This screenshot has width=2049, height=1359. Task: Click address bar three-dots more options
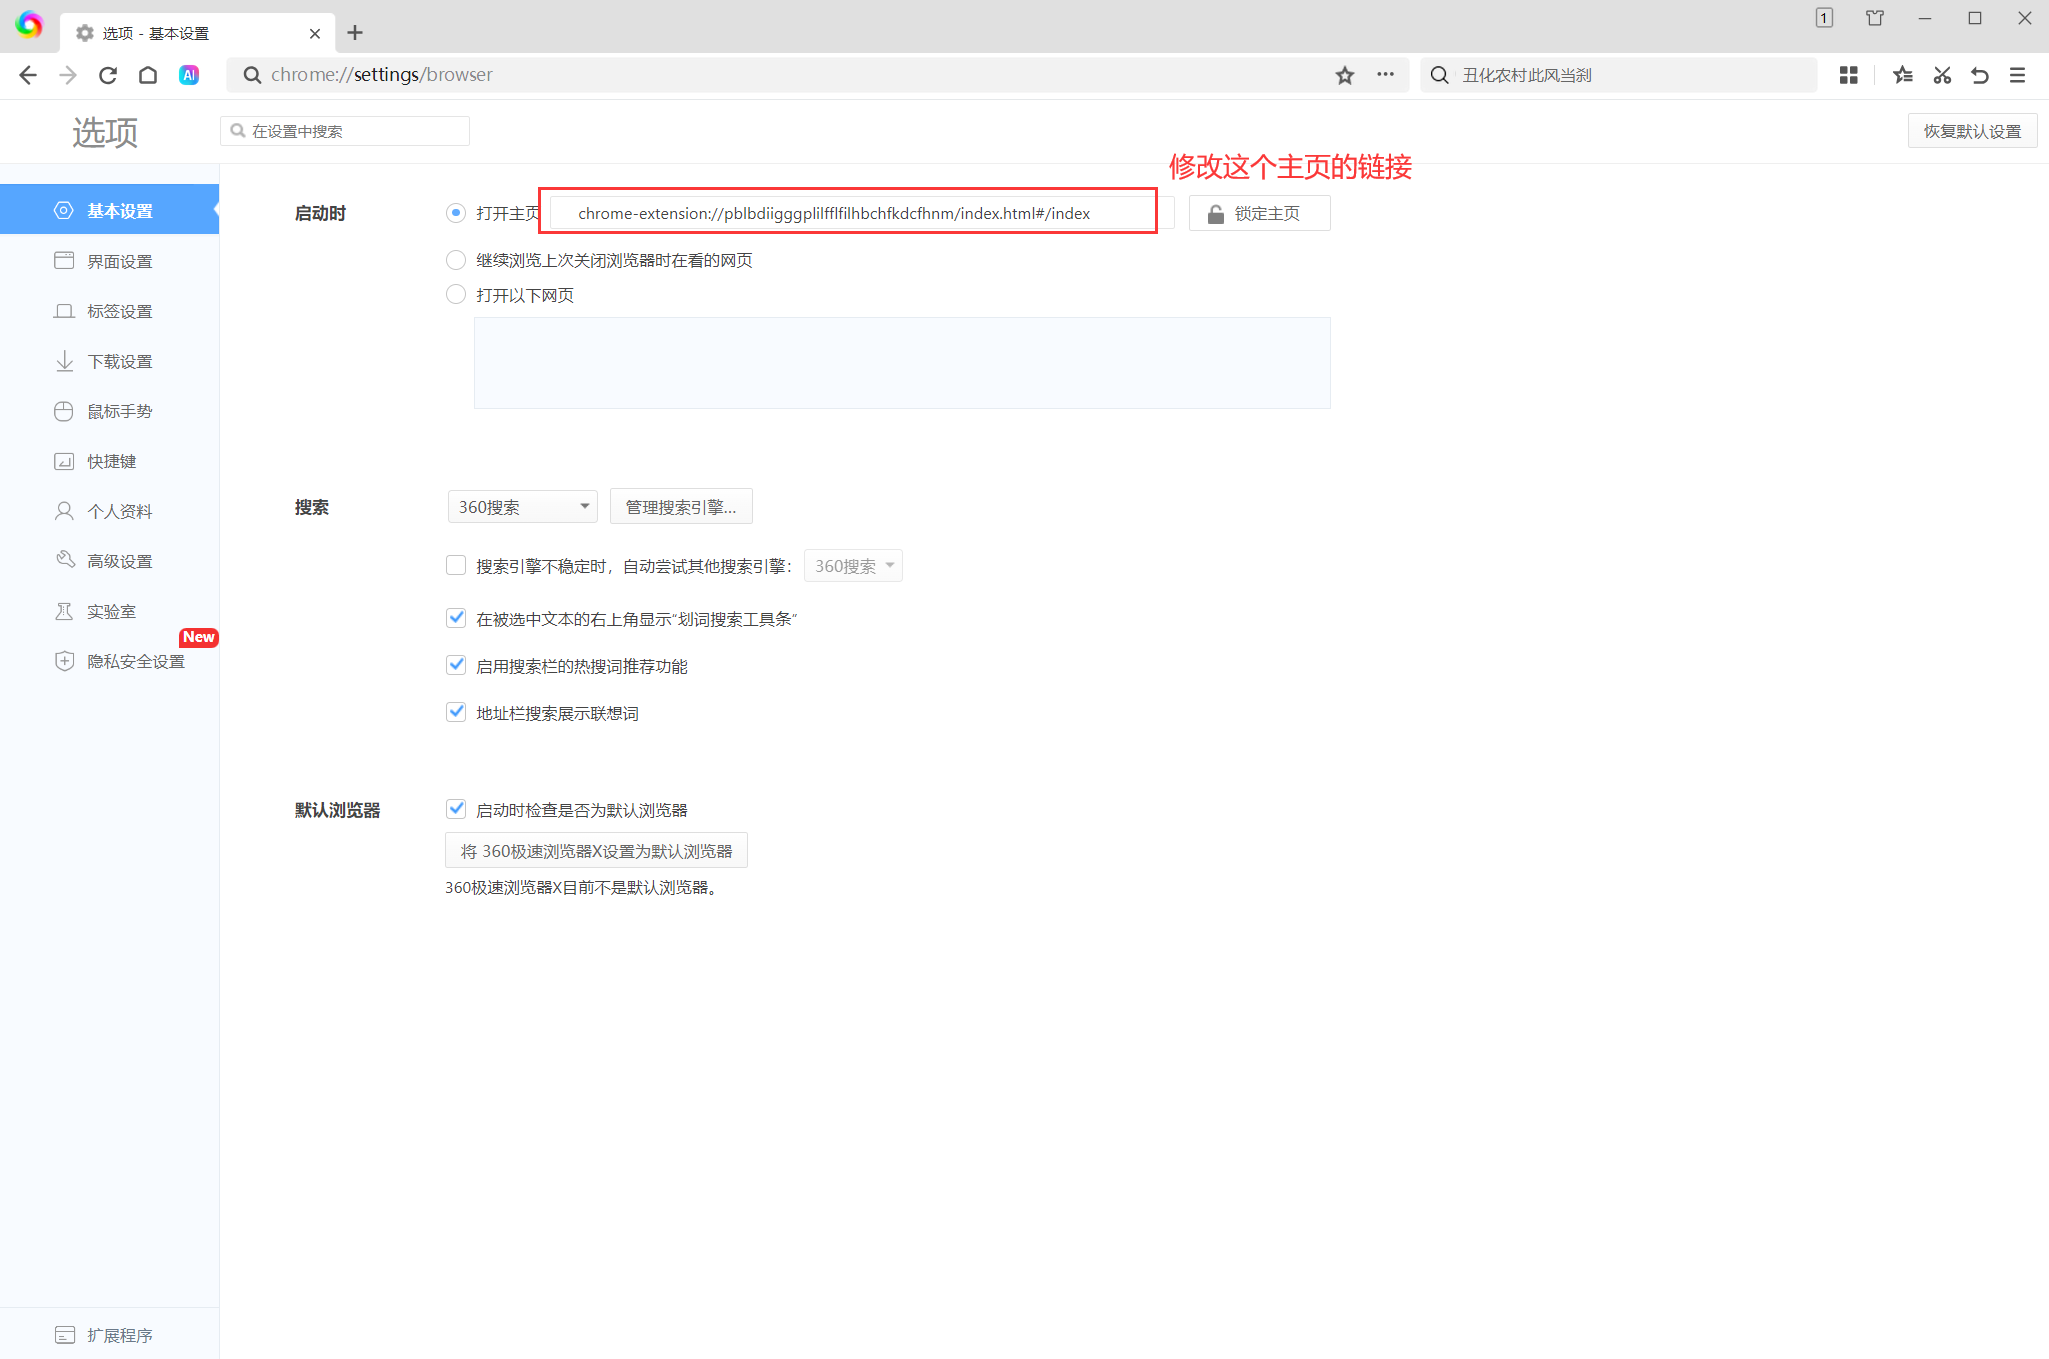(x=1385, y=74)
